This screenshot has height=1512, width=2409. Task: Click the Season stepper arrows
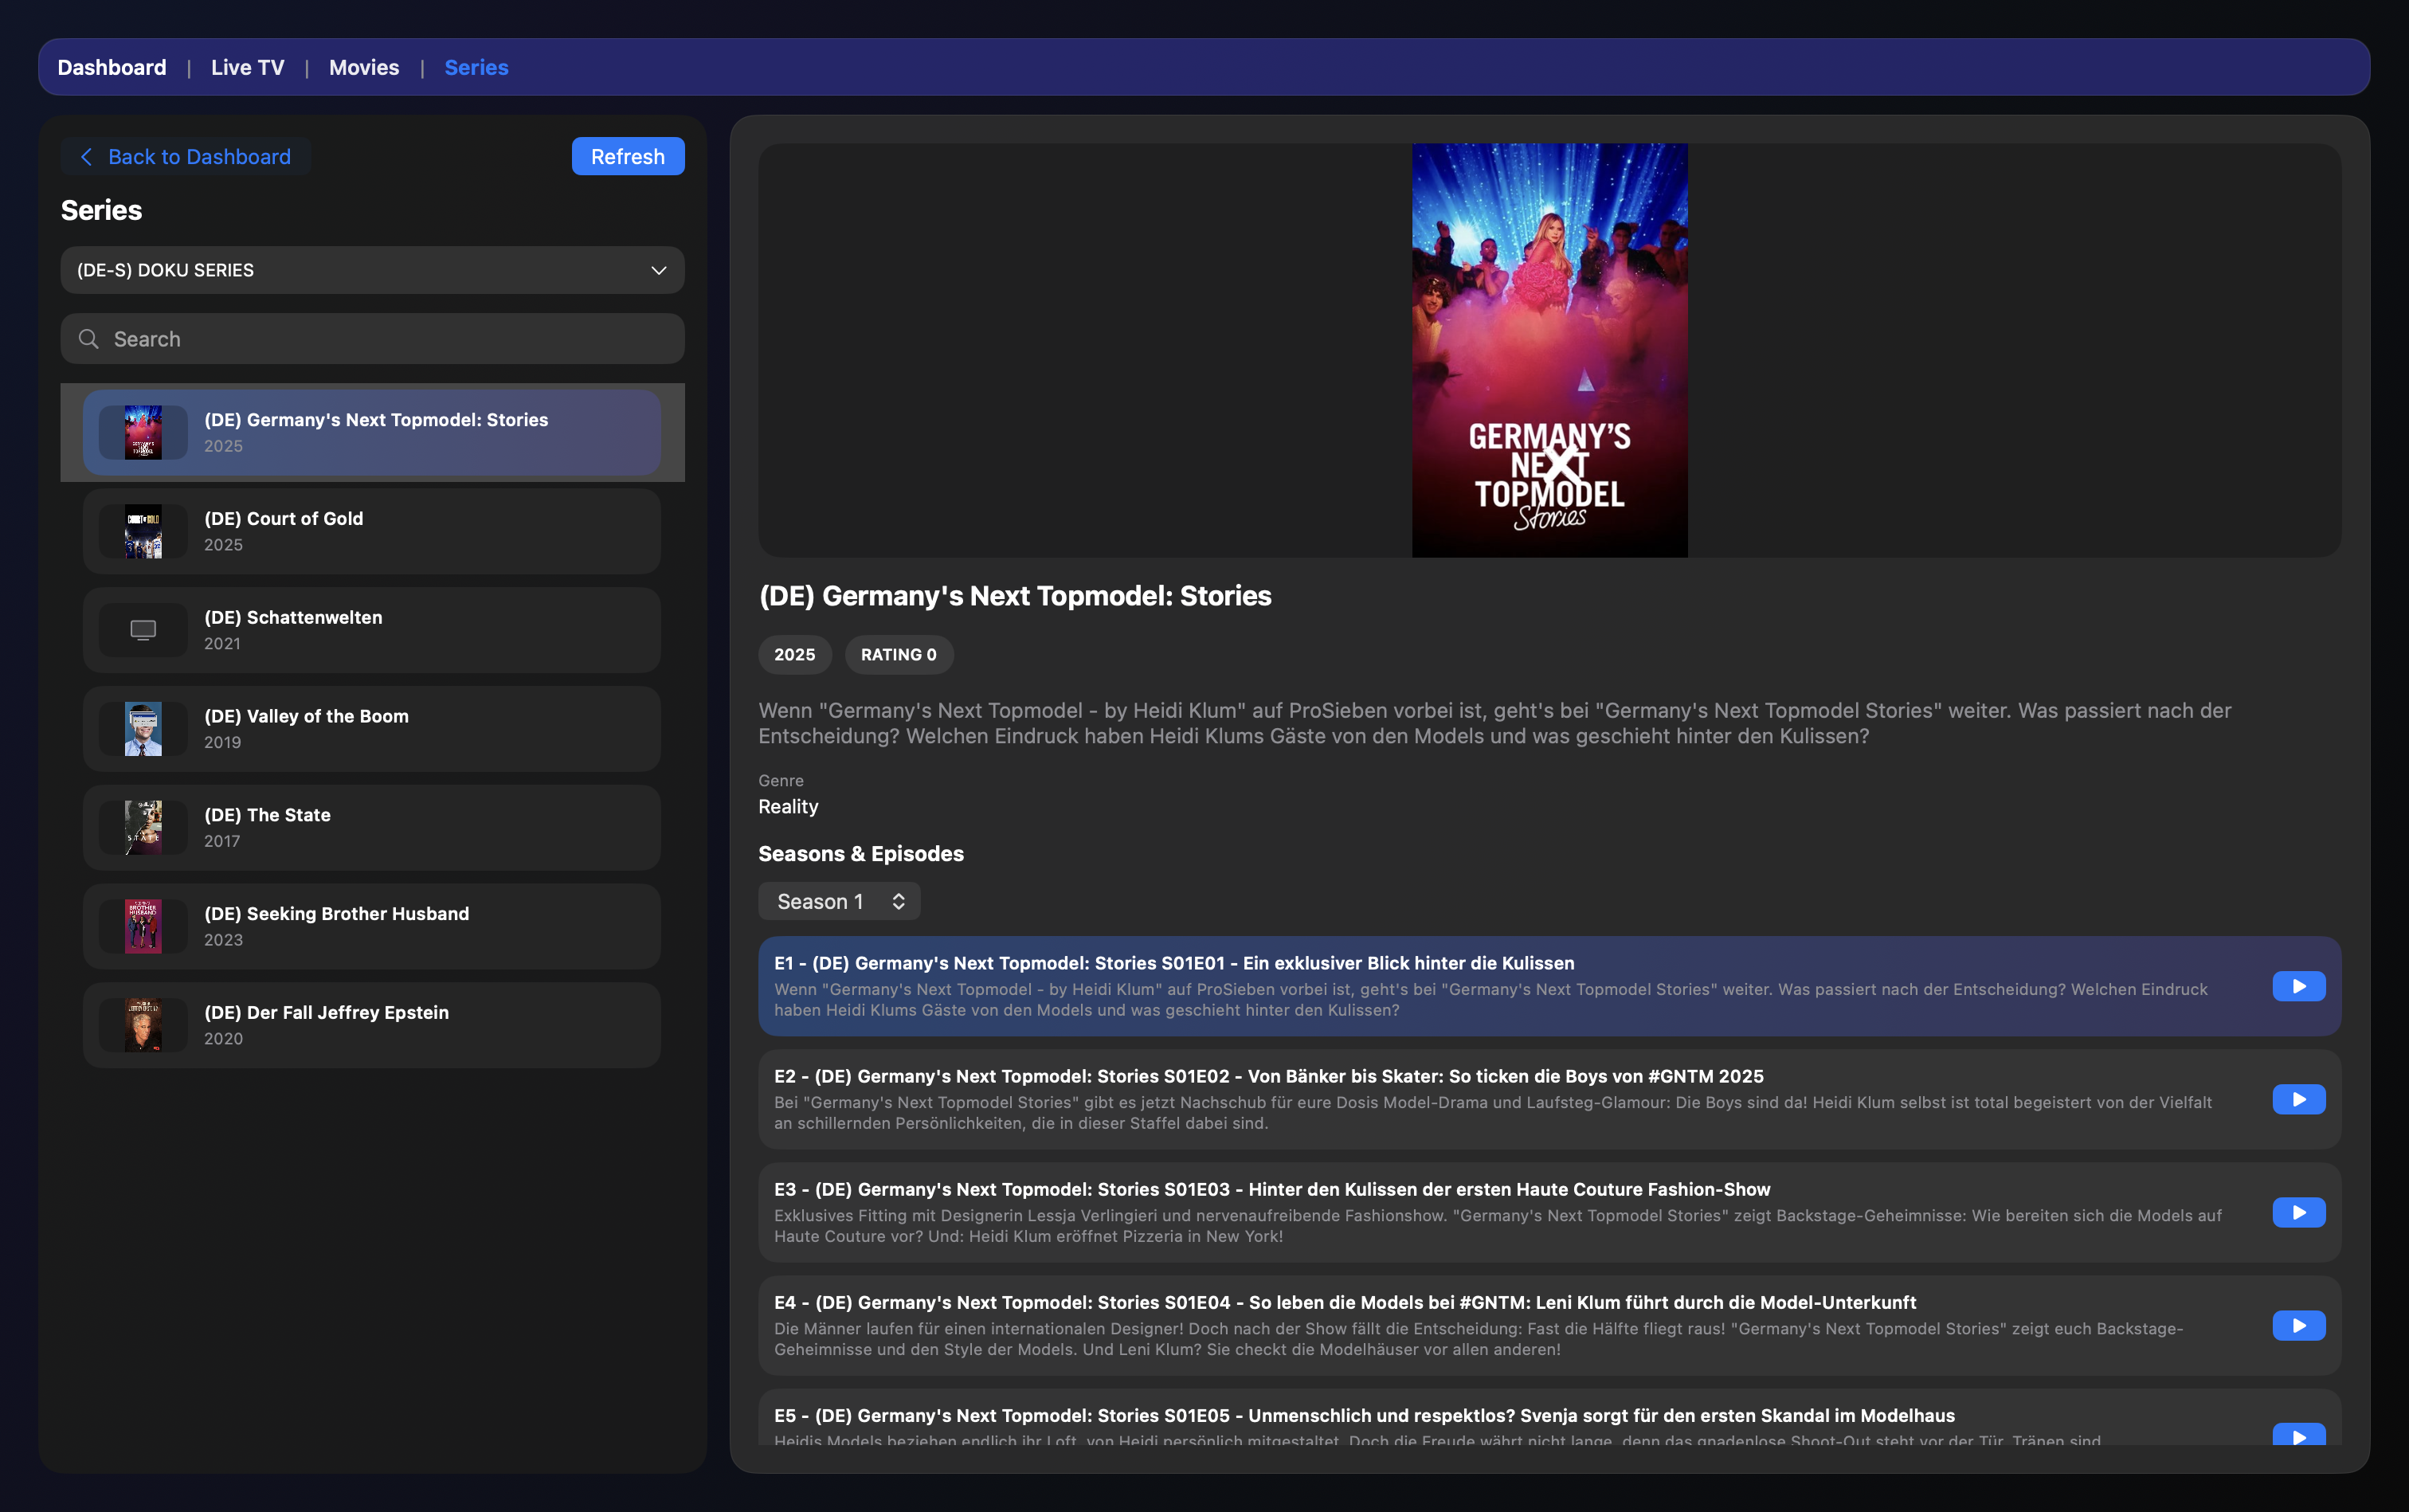tap(899, 901)
